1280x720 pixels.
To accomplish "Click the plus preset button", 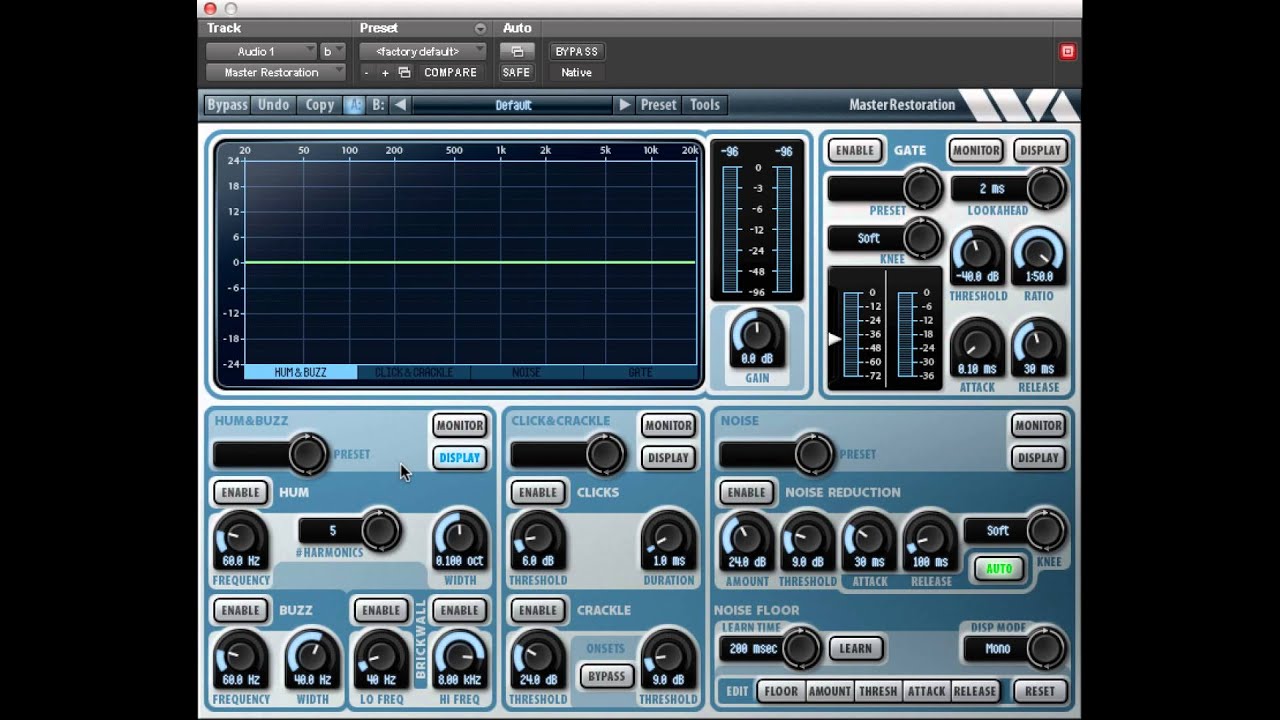I will pyautogui.click(x=385, y=72).
